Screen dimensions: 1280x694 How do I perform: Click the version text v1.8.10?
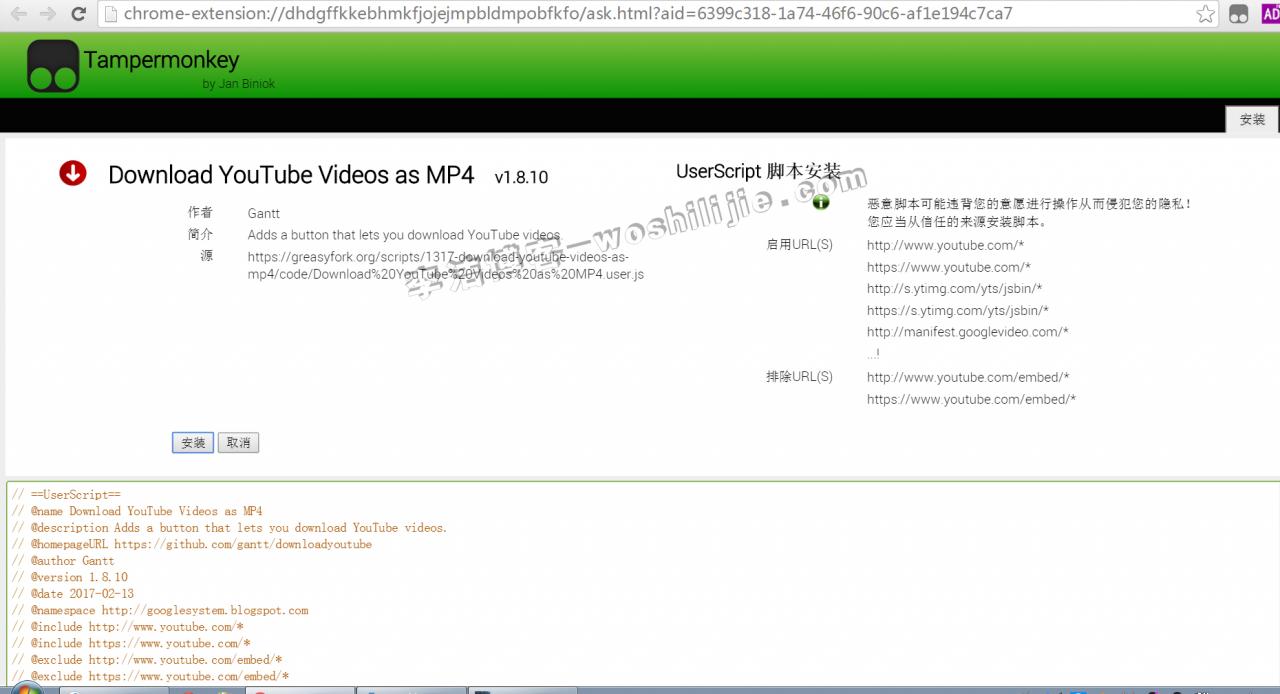tap(521, 177)
